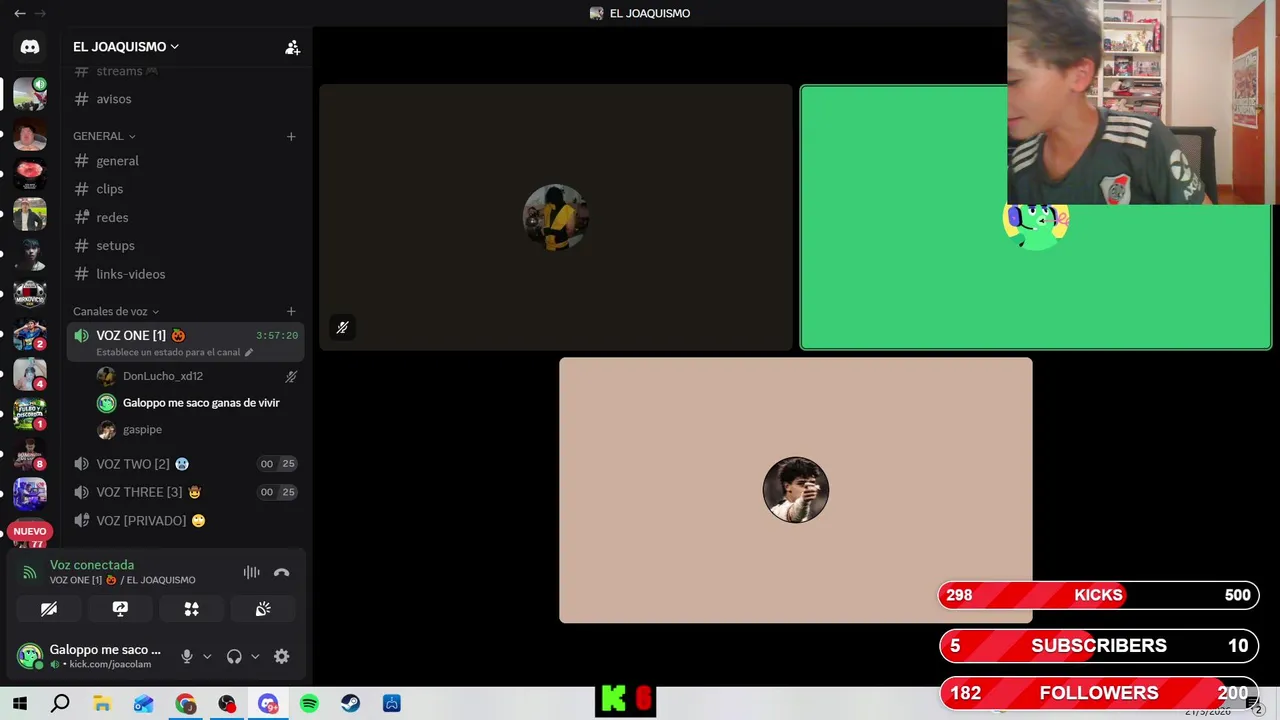1280x720 pixels.
Task: Open the green Kick K taskbar icon
Action: (613, 700)
